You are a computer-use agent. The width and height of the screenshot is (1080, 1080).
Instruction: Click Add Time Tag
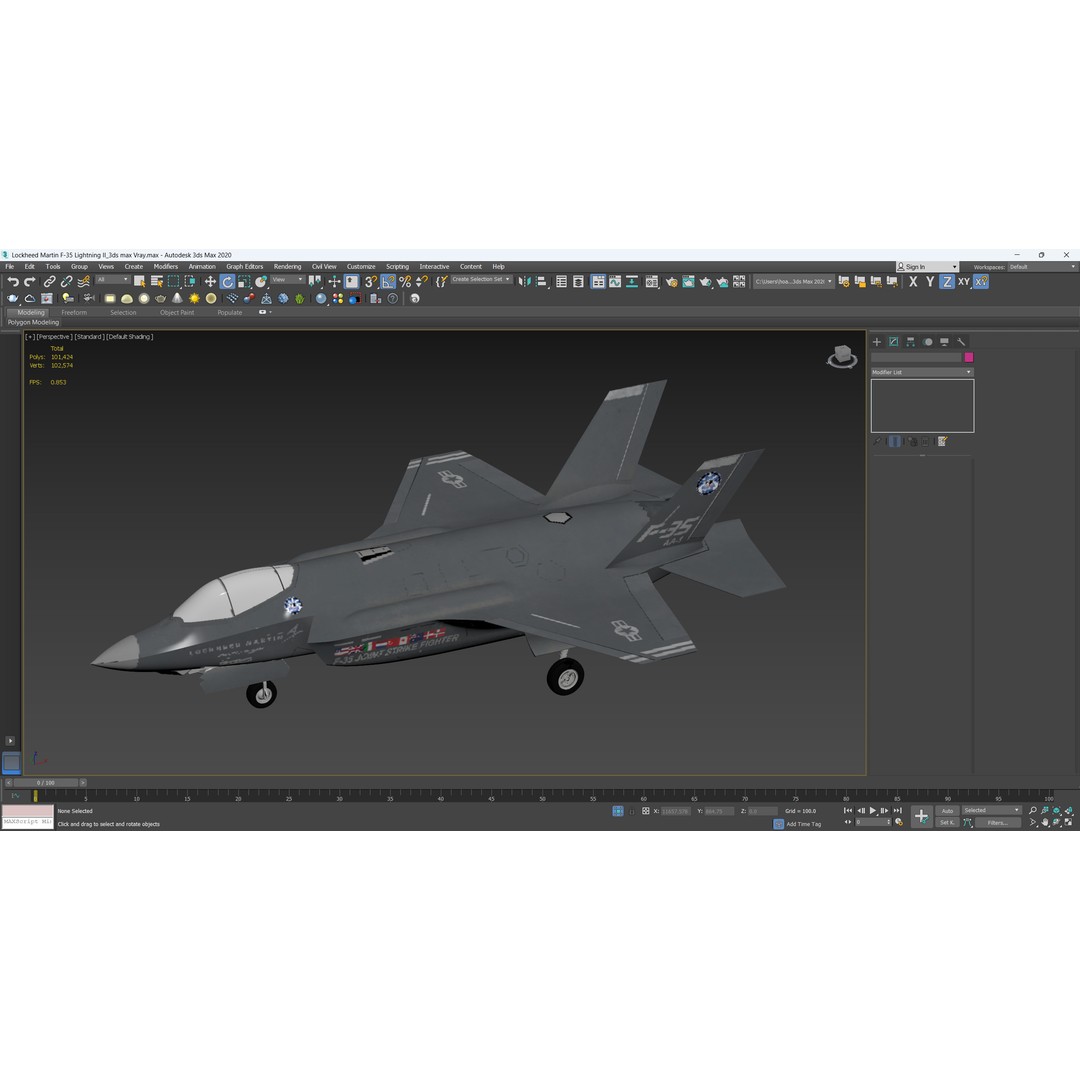click(x=803, y=824)
